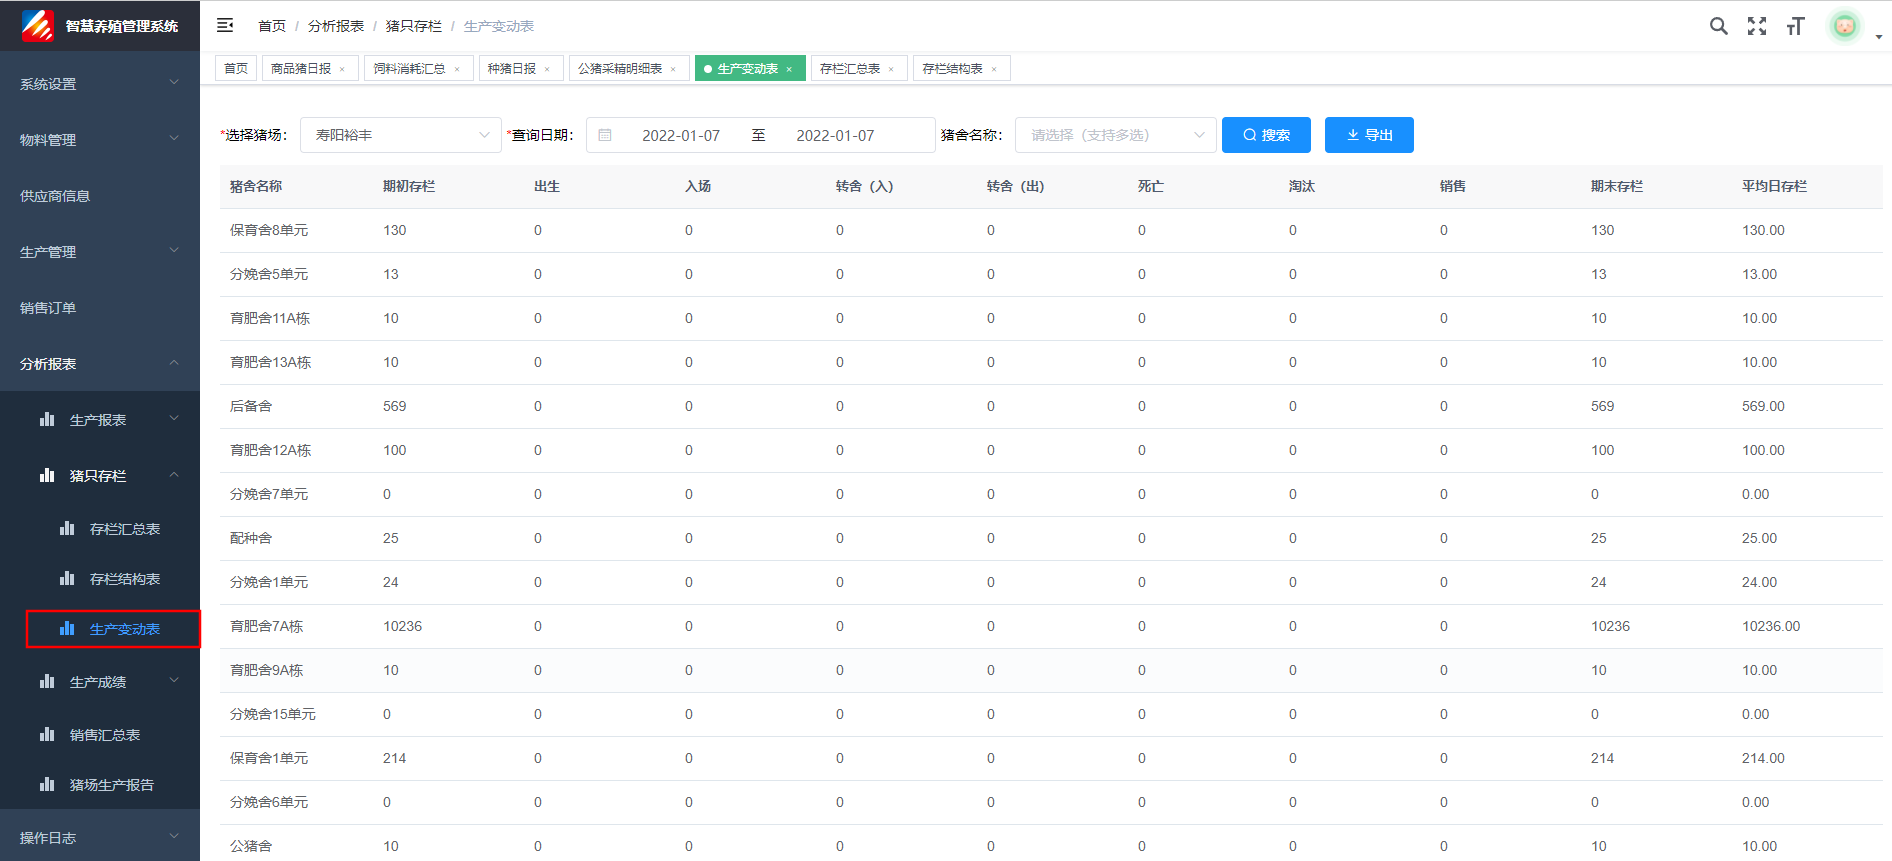Click chart icon beside 销售汇总表

pyautogui.click(x=47, y=734)
